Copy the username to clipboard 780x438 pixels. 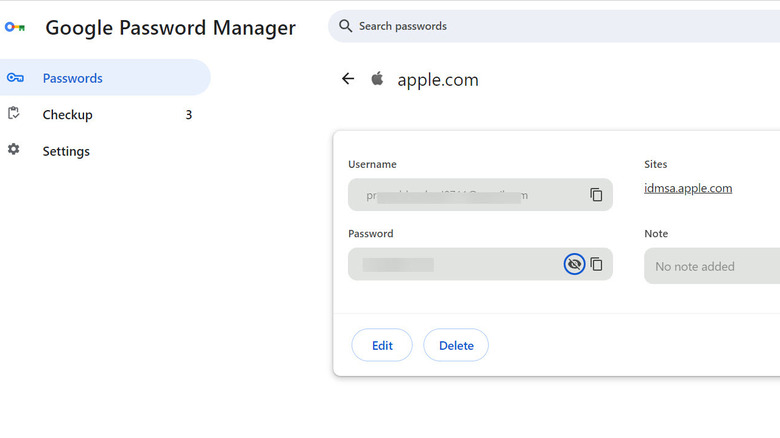596,195
